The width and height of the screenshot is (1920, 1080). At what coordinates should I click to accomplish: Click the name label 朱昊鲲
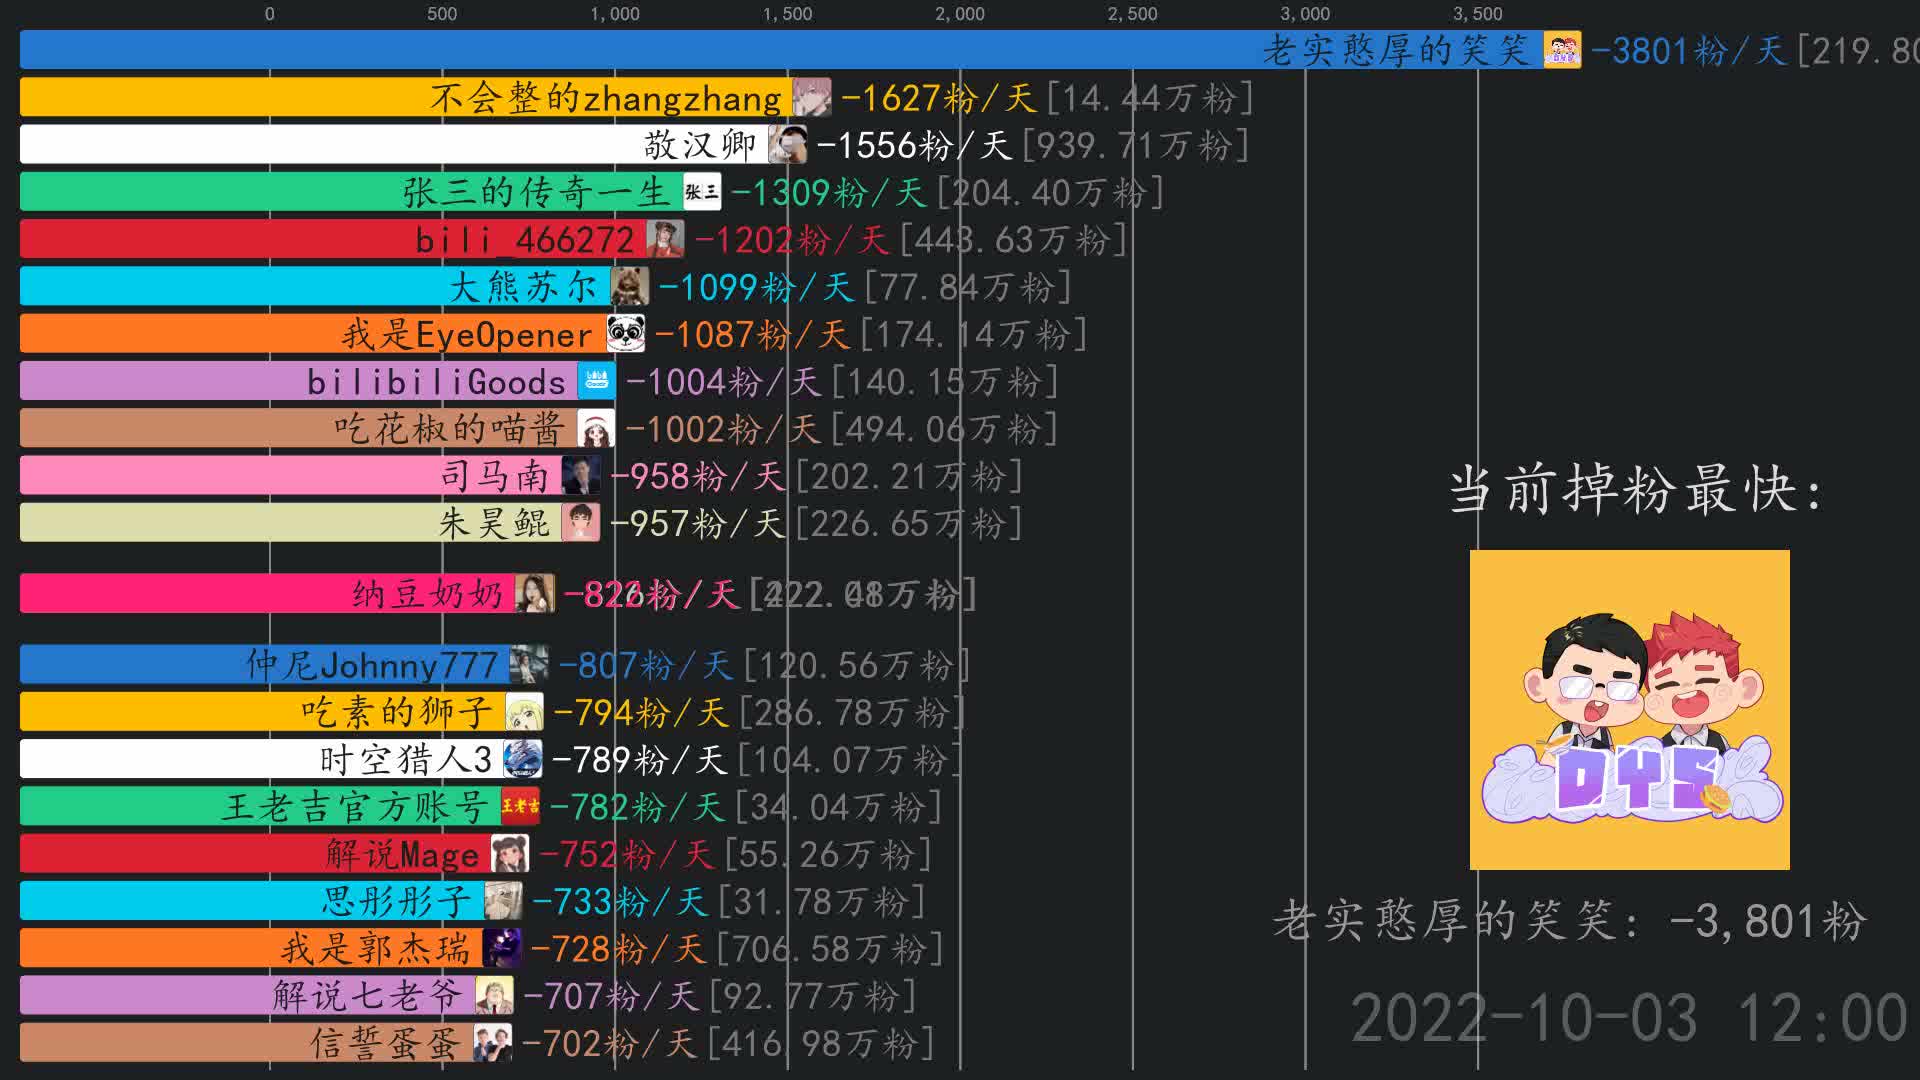(x=495, y=523)
